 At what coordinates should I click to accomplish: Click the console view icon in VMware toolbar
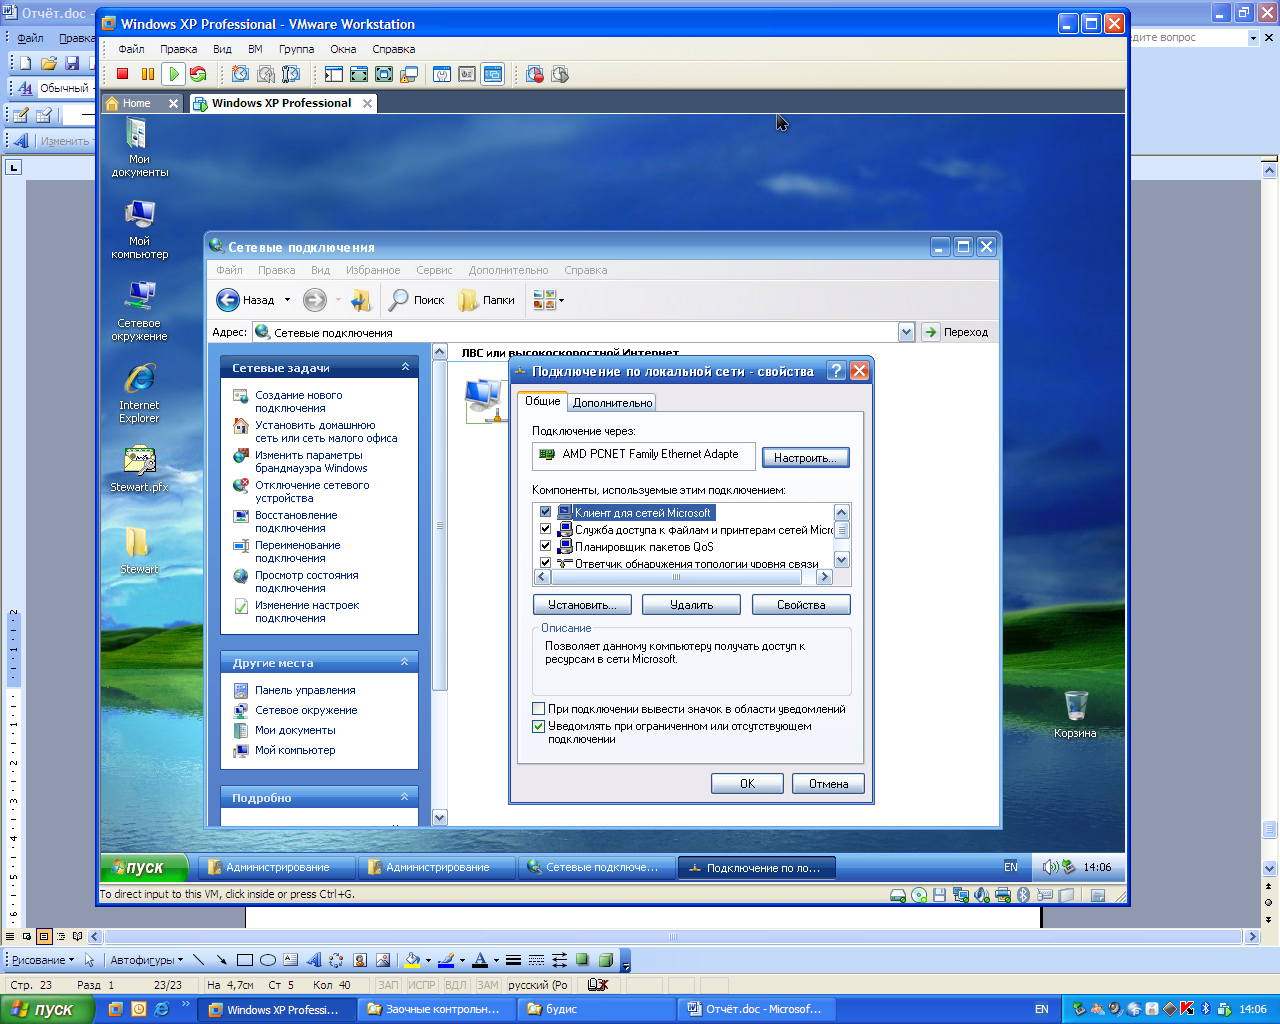pos(492,74)
